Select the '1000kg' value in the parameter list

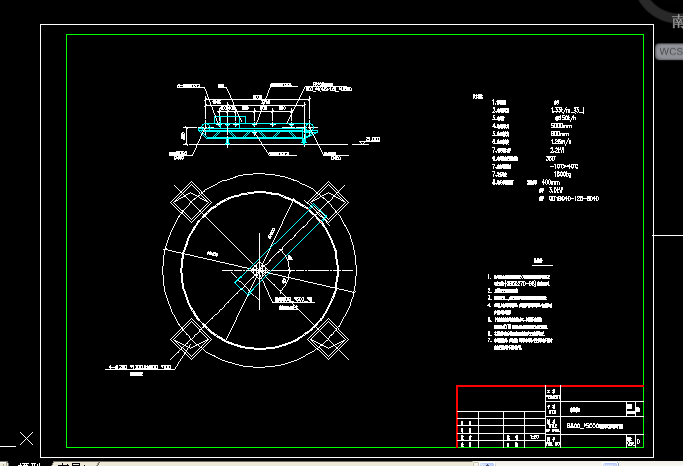pos(562,174)
